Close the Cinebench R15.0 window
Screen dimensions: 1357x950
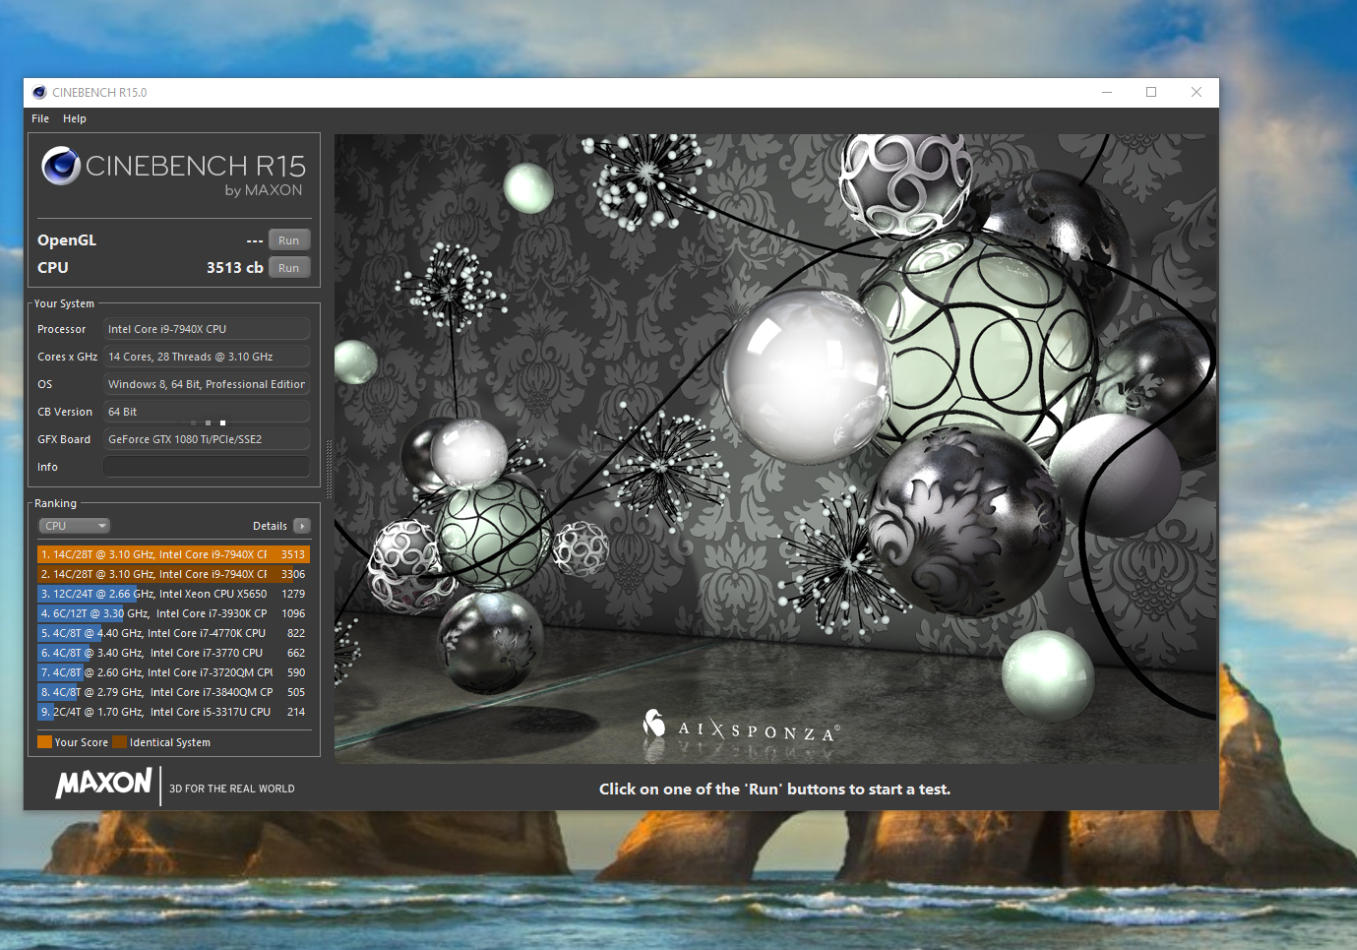pyautogui.click(x=1196, y=92)
